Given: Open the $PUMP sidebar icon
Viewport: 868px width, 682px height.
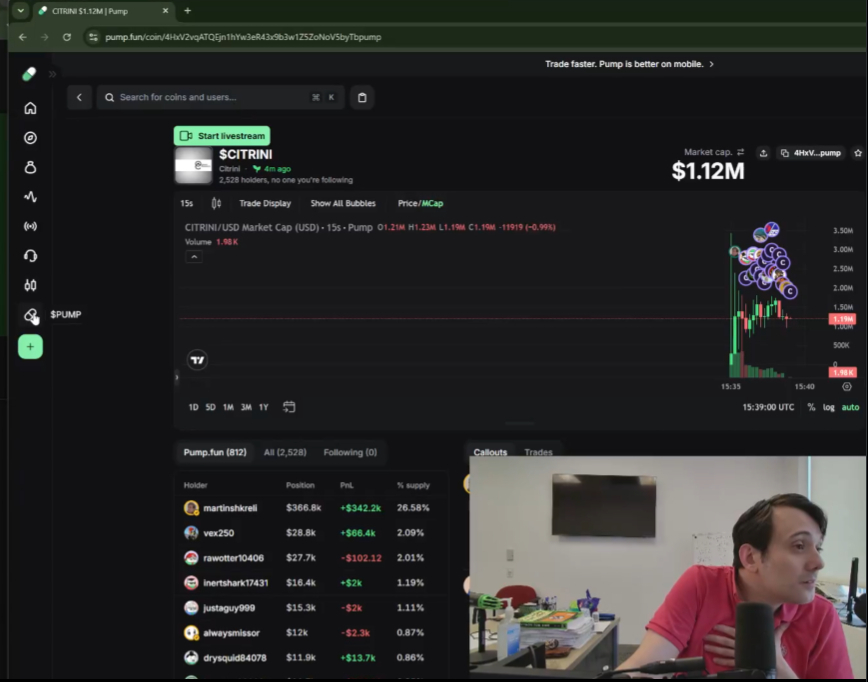Looking at the screenshot, I should 30,315.
